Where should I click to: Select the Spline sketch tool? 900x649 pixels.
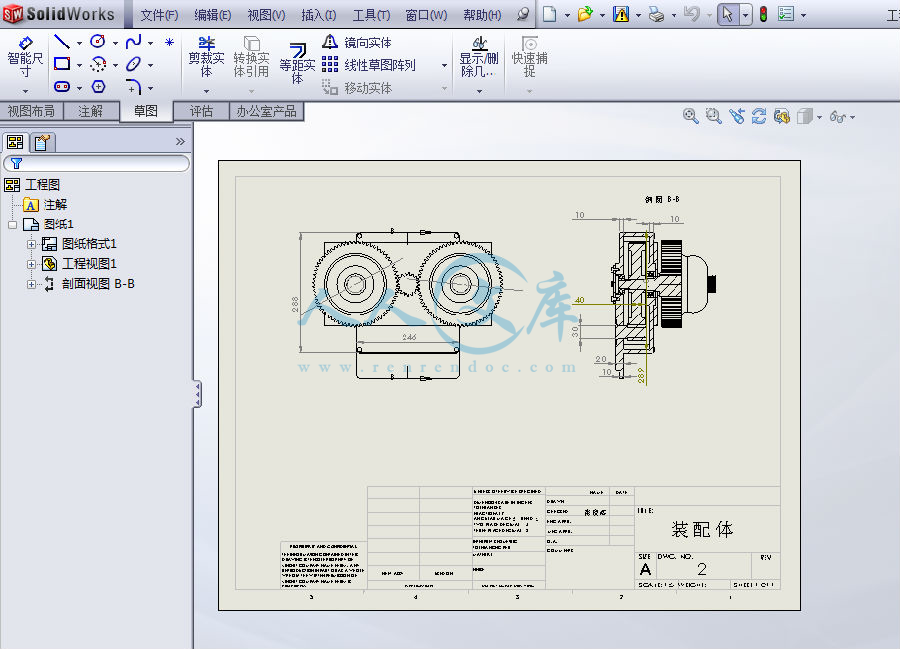pyautogui.click(x=133, y=41)
